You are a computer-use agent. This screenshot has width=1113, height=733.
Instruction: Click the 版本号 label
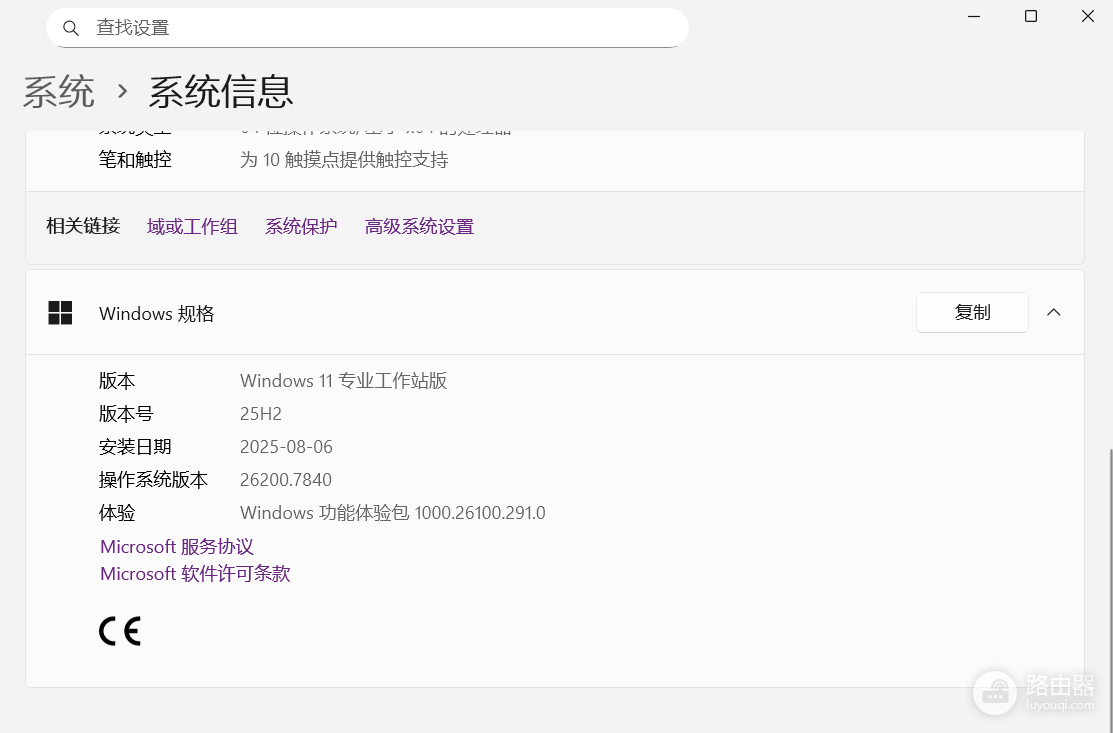(x=126, y=414)
